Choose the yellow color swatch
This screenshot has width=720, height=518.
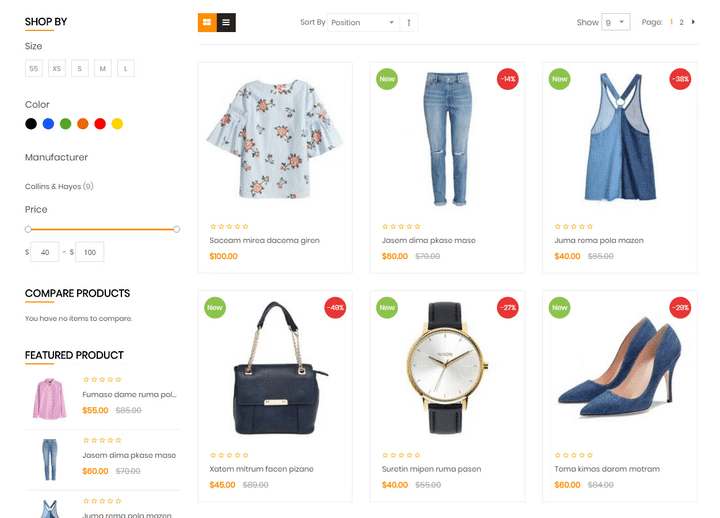point(117,124)
